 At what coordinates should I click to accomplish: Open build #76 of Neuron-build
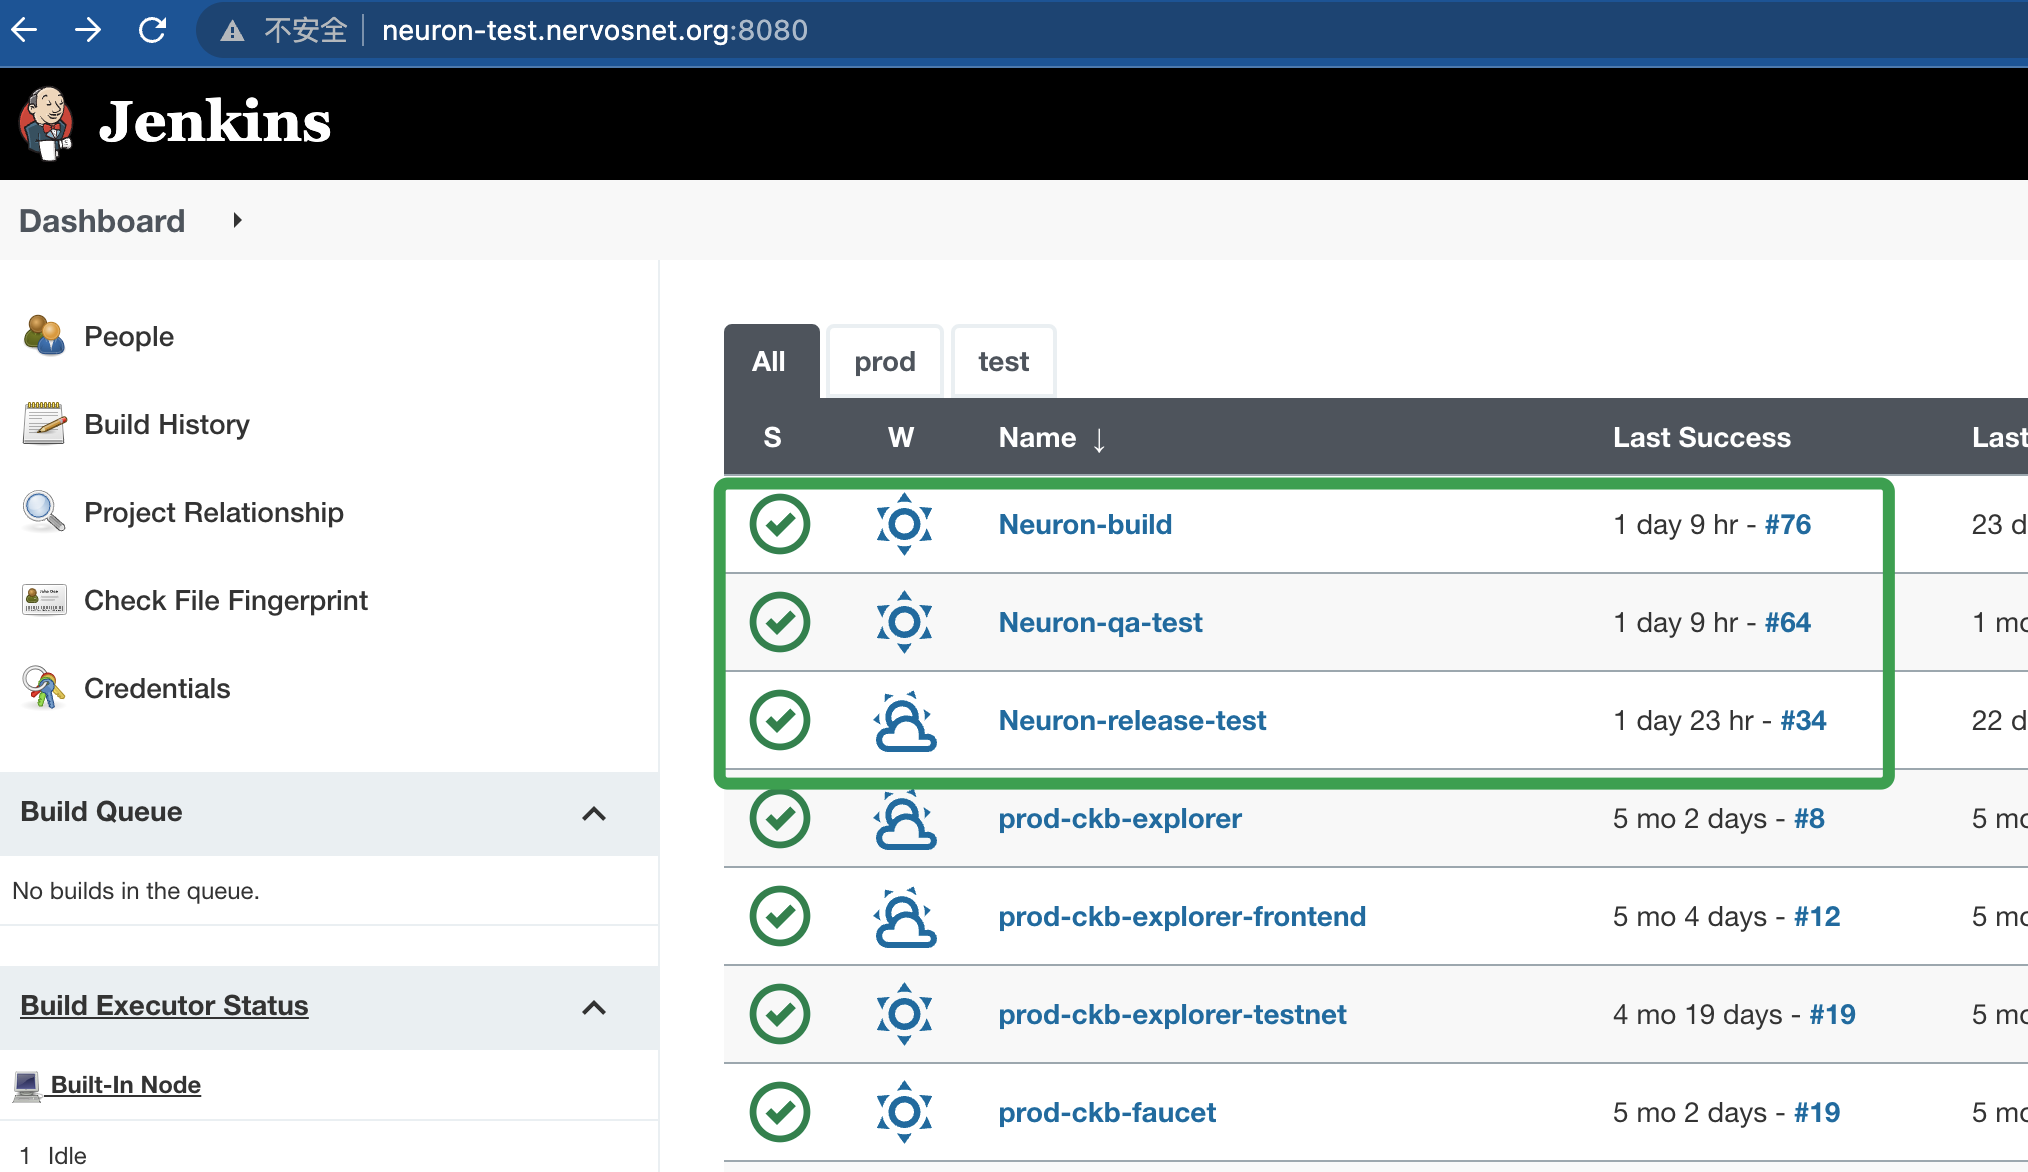point(1787,524)
